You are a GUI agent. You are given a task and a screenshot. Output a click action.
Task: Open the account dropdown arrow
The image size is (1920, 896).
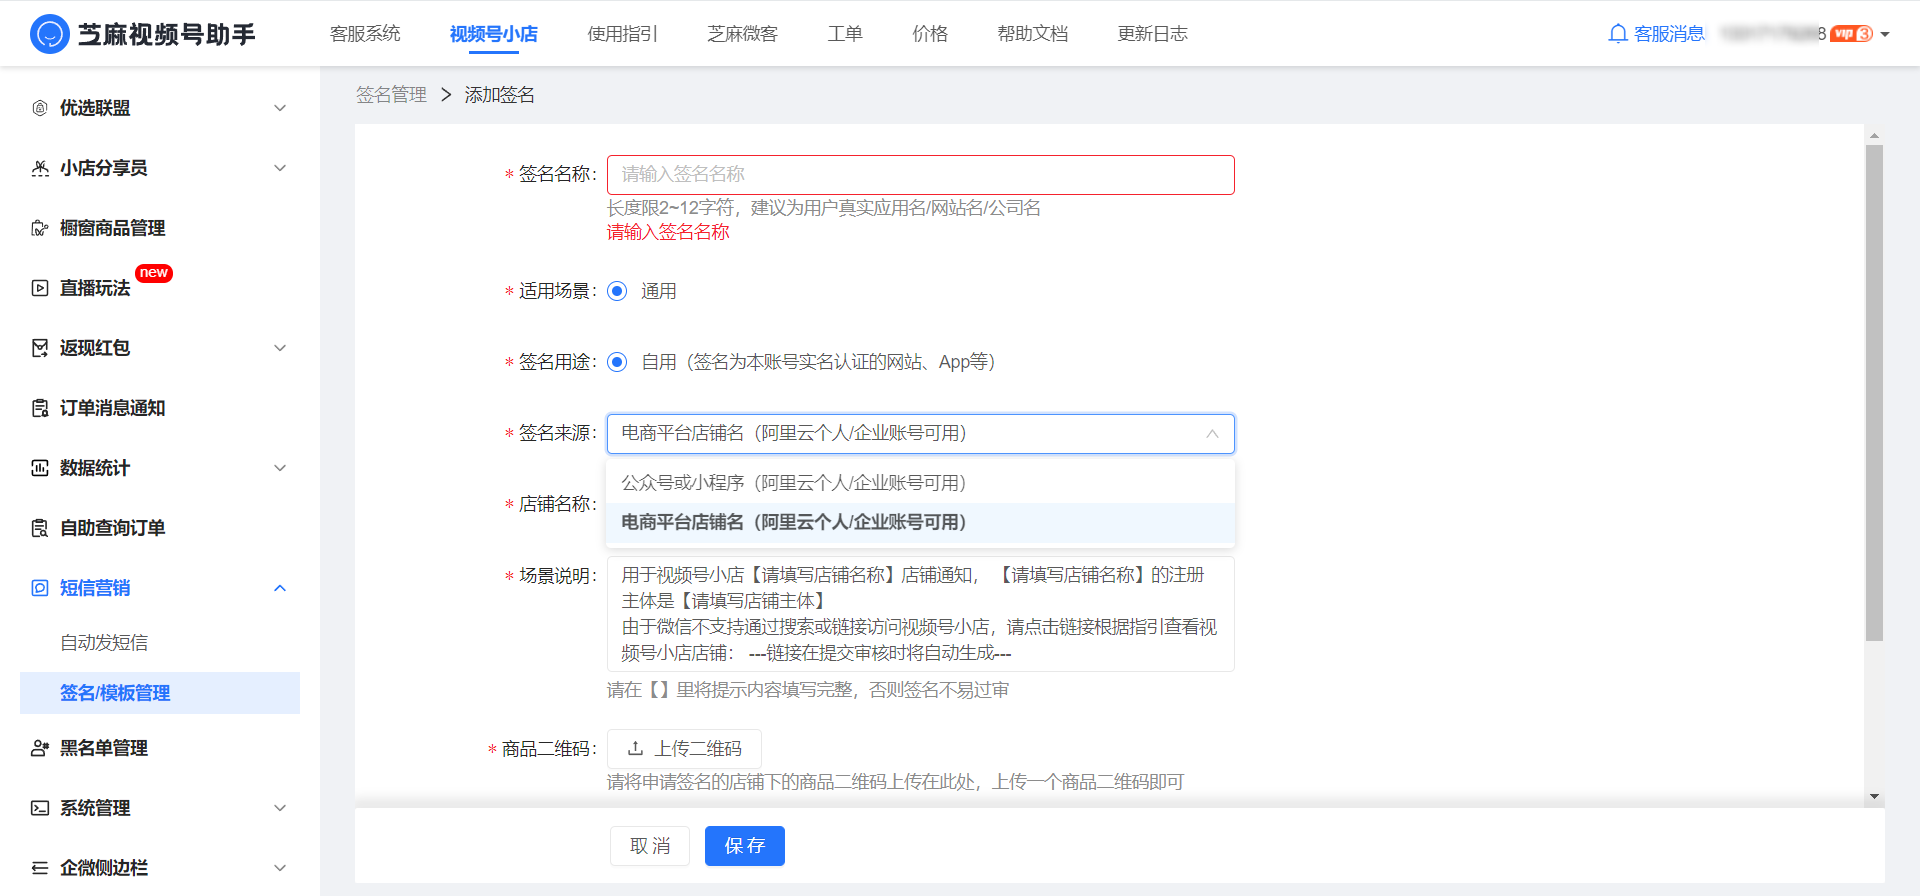pyautogui.click(x=1885, y=34)
